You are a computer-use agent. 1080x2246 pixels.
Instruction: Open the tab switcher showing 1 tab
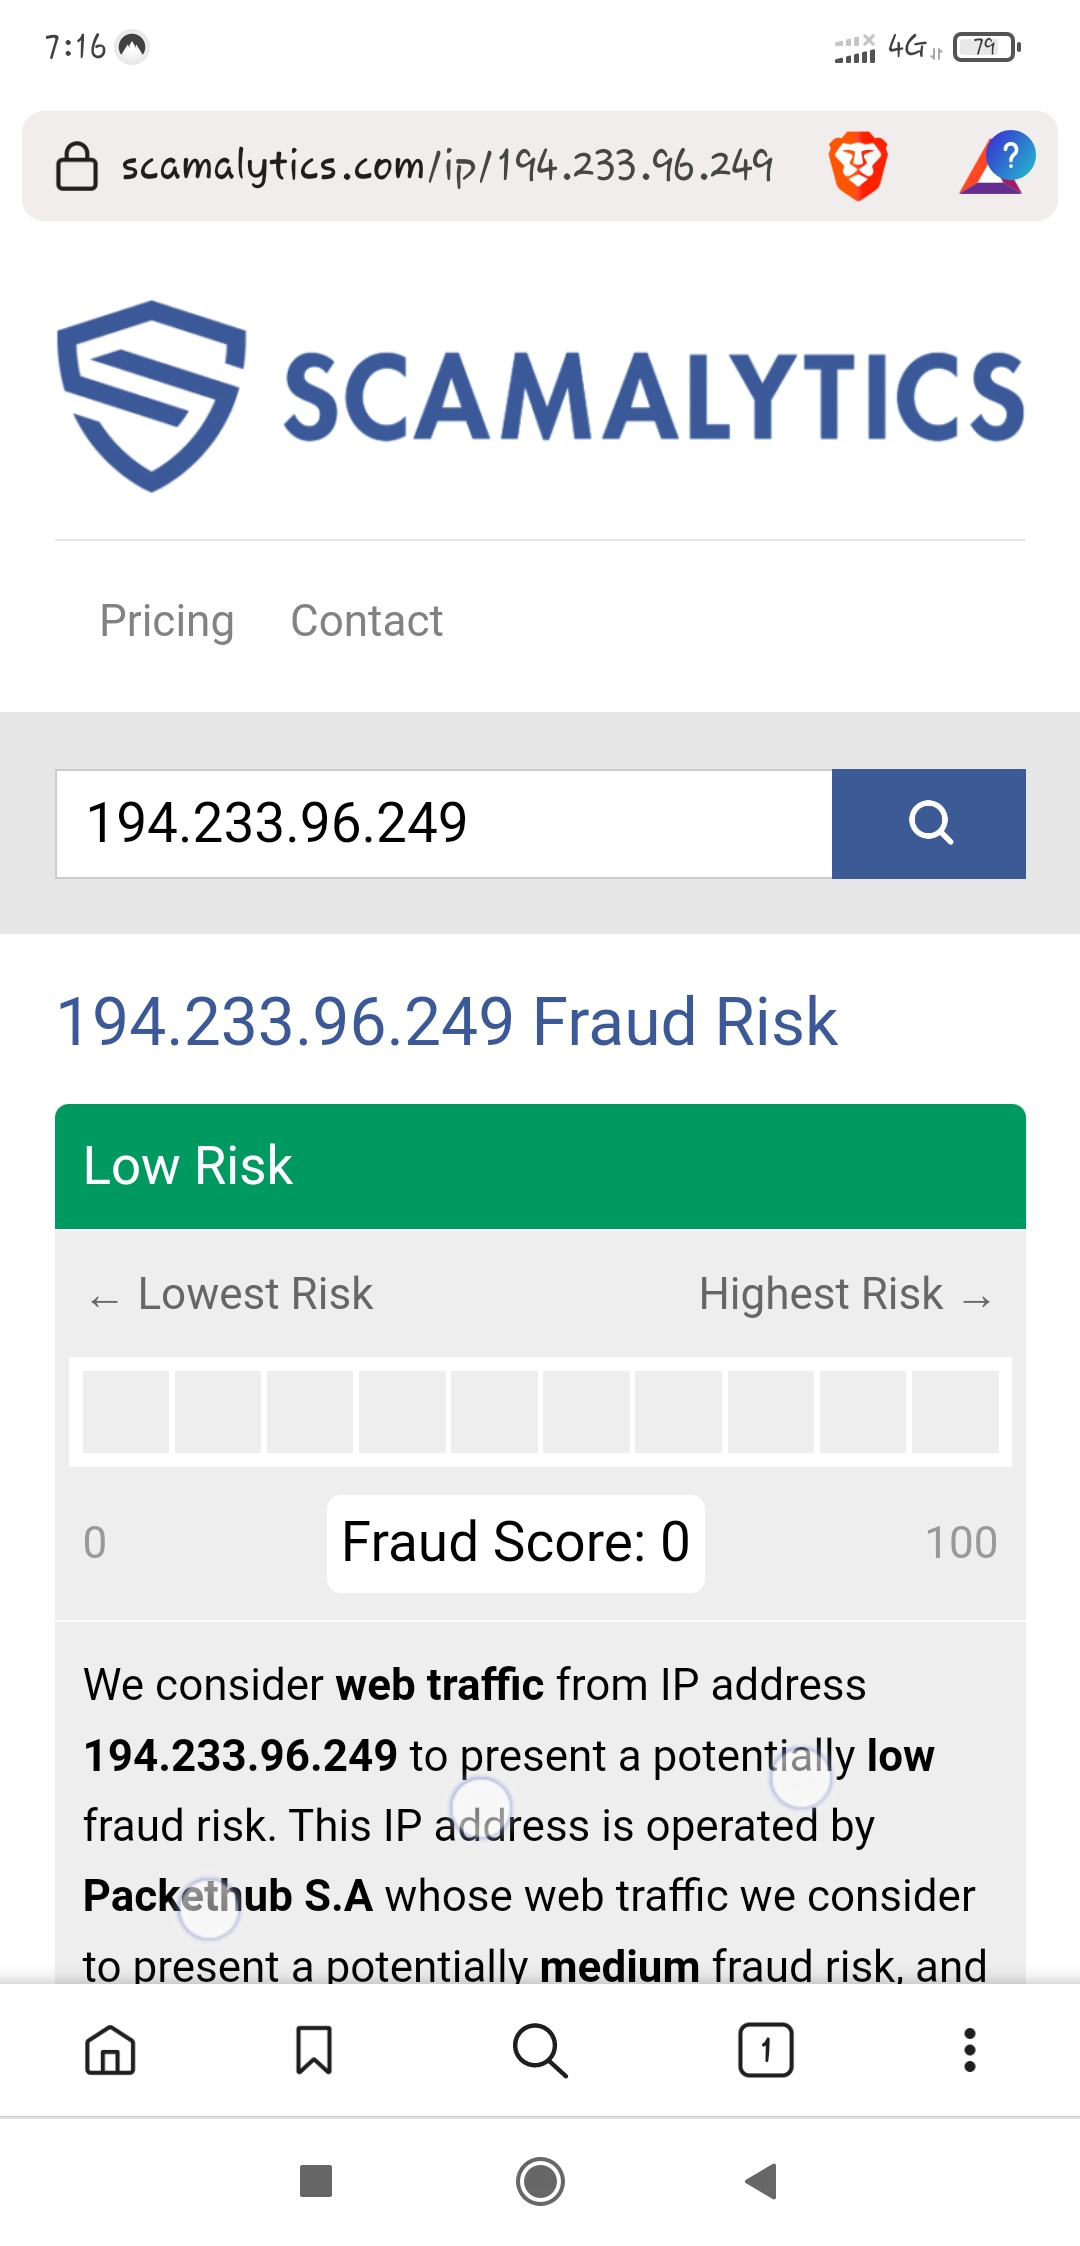pos(766,2050)
